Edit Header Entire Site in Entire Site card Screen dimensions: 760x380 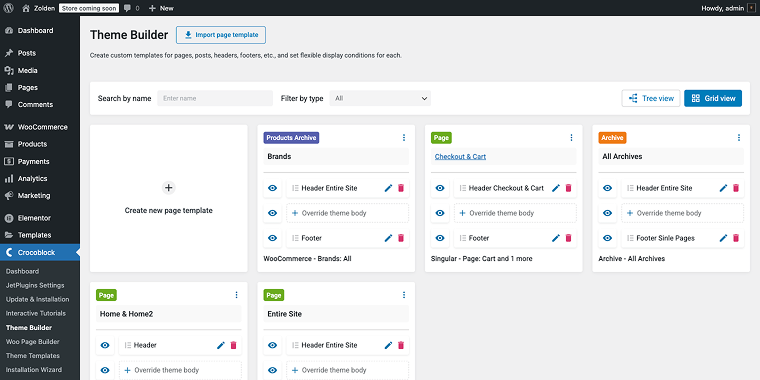[x=388, y=345]
